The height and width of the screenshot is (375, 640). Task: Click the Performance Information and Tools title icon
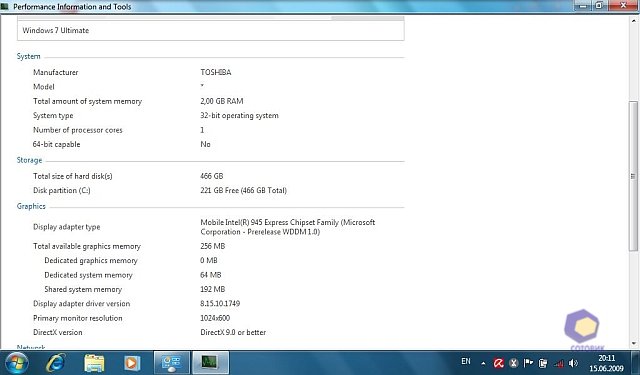5,7
